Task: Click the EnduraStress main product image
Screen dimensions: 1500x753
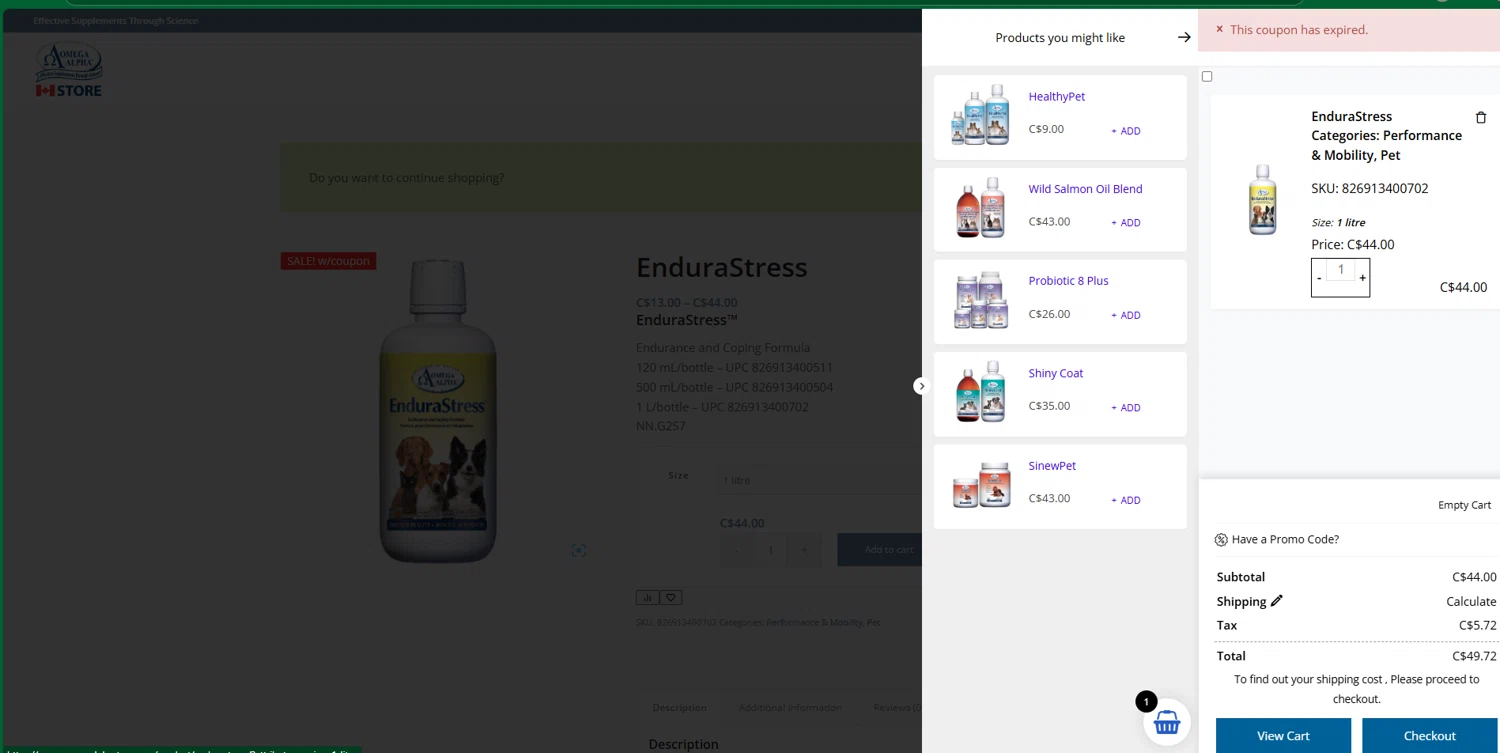Action: pyautogui.click(x=437, y=411)
